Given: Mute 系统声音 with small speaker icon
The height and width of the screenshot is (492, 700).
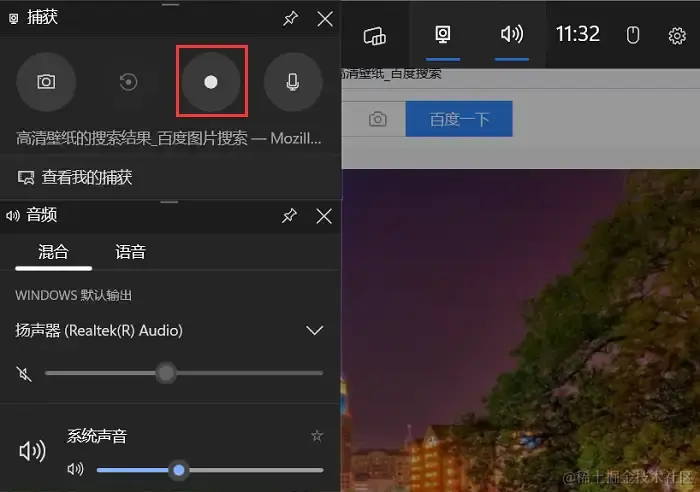Looking at the screenshot, I should pyautogui.click(x=75, y=469).
